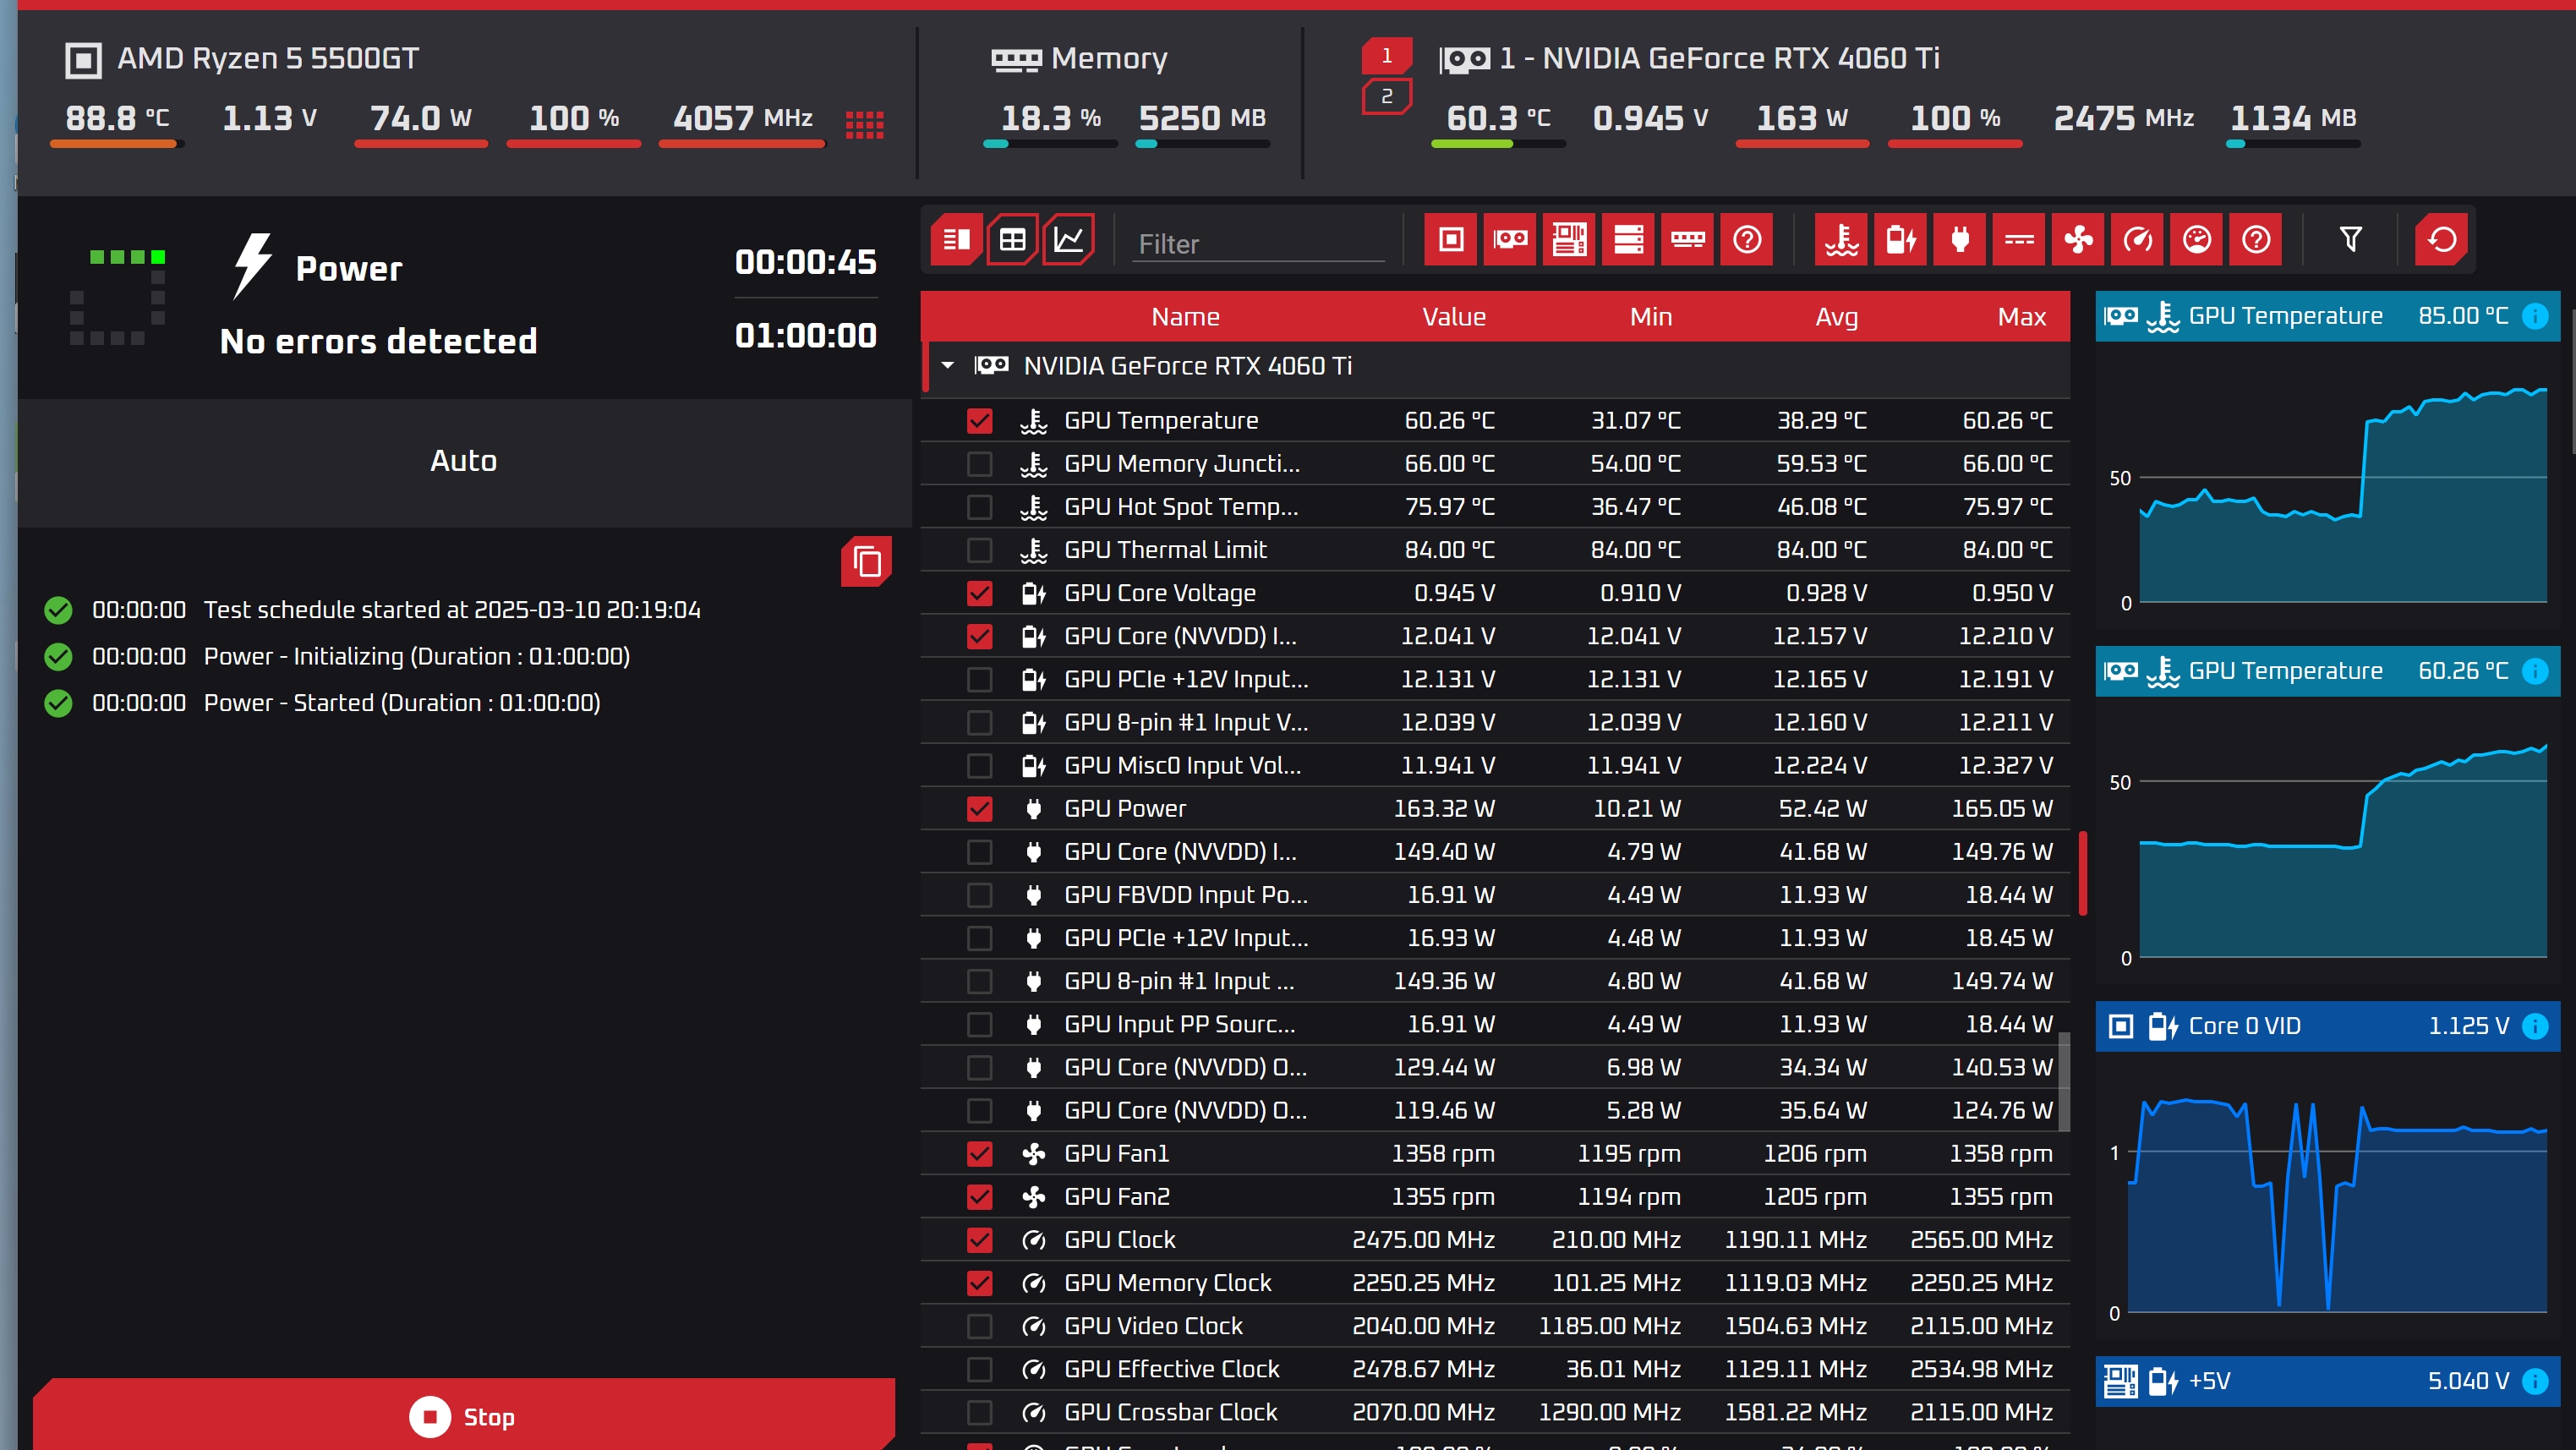This screenshot has height=1450, width=2576.
Task: Toggle the voltage sensor type filter
Action: point(1900,239)
